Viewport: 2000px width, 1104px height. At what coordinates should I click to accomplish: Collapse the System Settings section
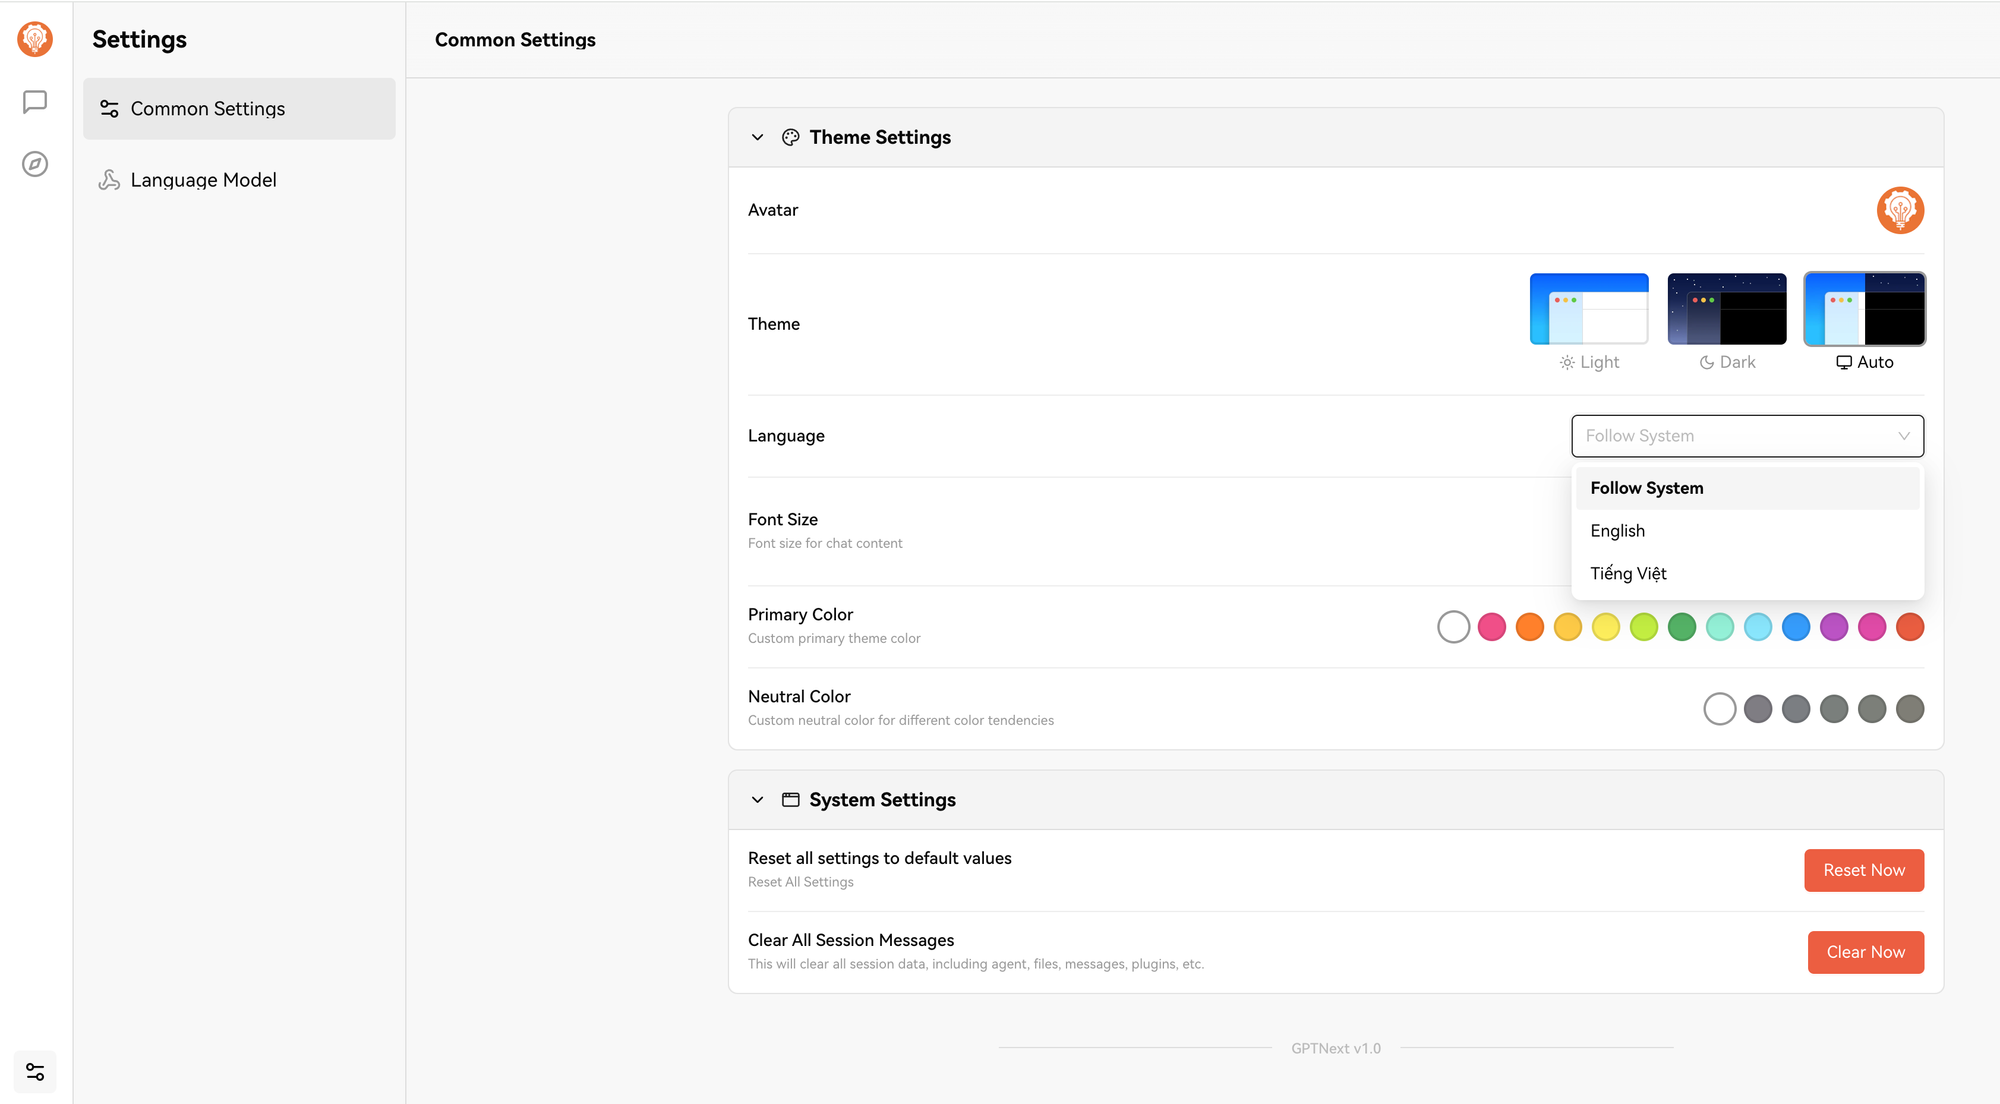point(758,800)
